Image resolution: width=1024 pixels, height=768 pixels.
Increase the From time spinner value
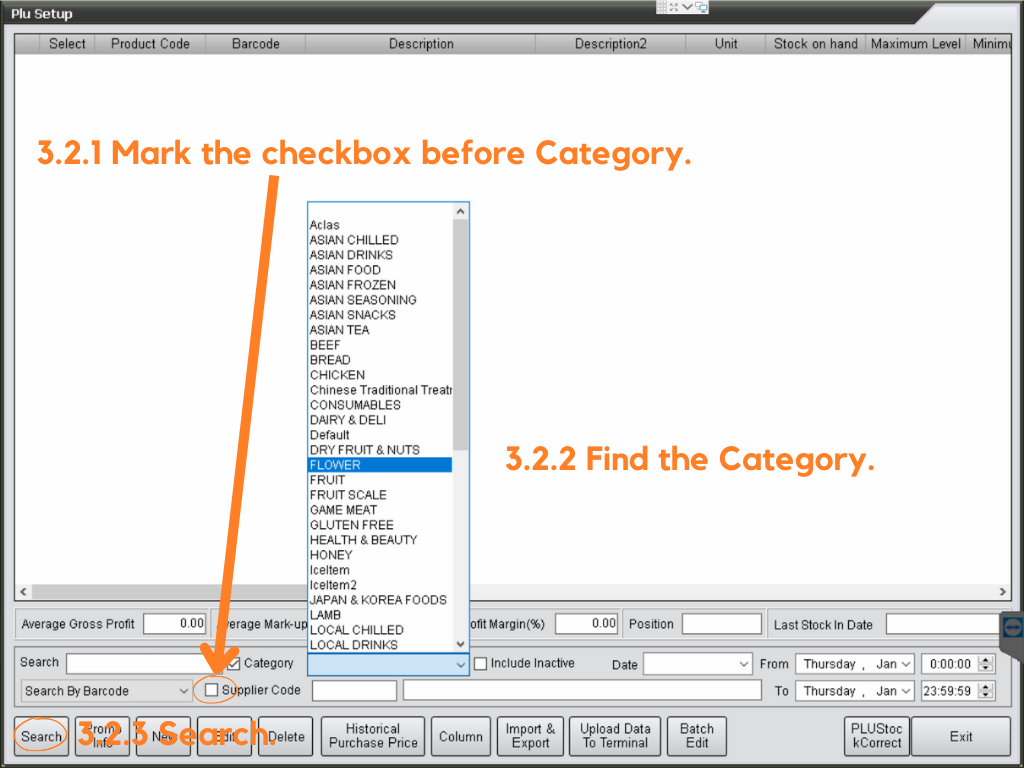(986, 660)
